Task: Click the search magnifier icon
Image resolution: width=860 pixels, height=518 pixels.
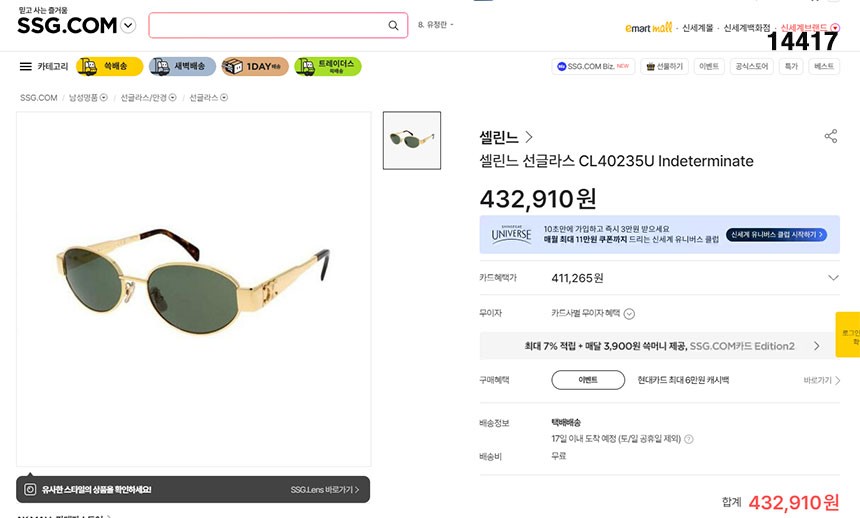Action: point(394,25)
